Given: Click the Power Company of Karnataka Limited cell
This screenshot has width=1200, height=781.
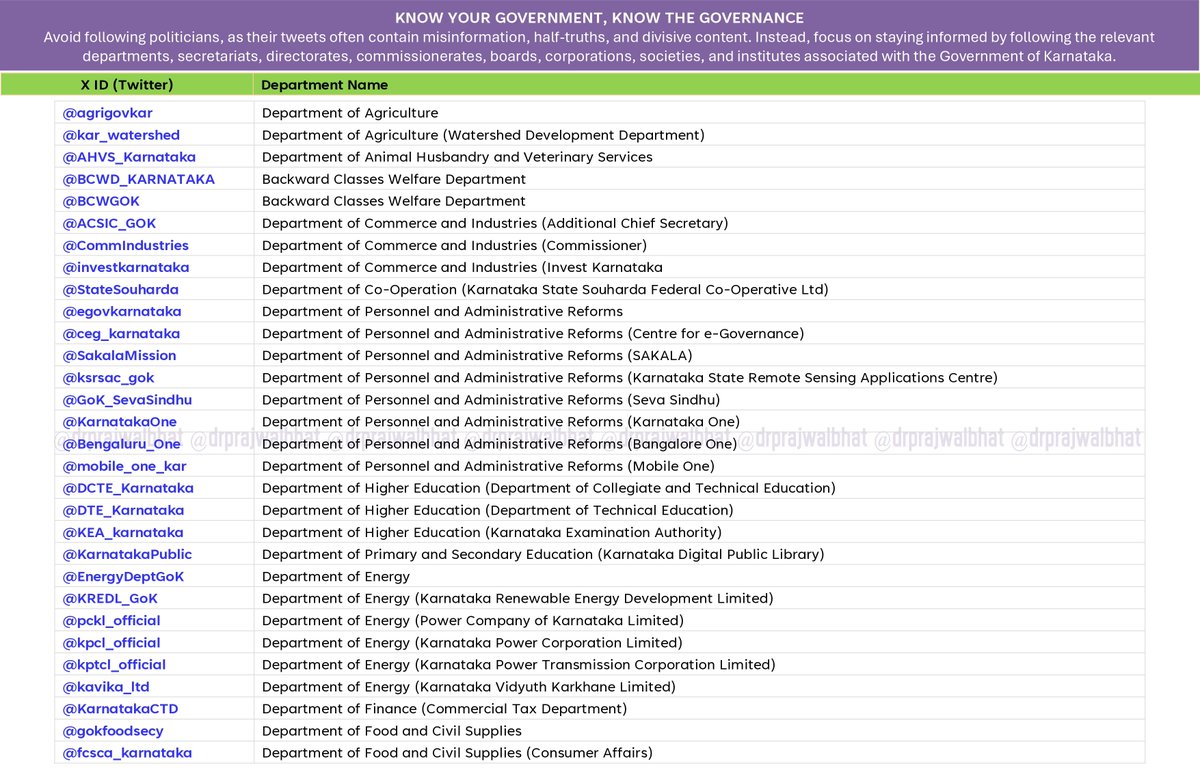Looking at the screenshot, I should 699,620.
